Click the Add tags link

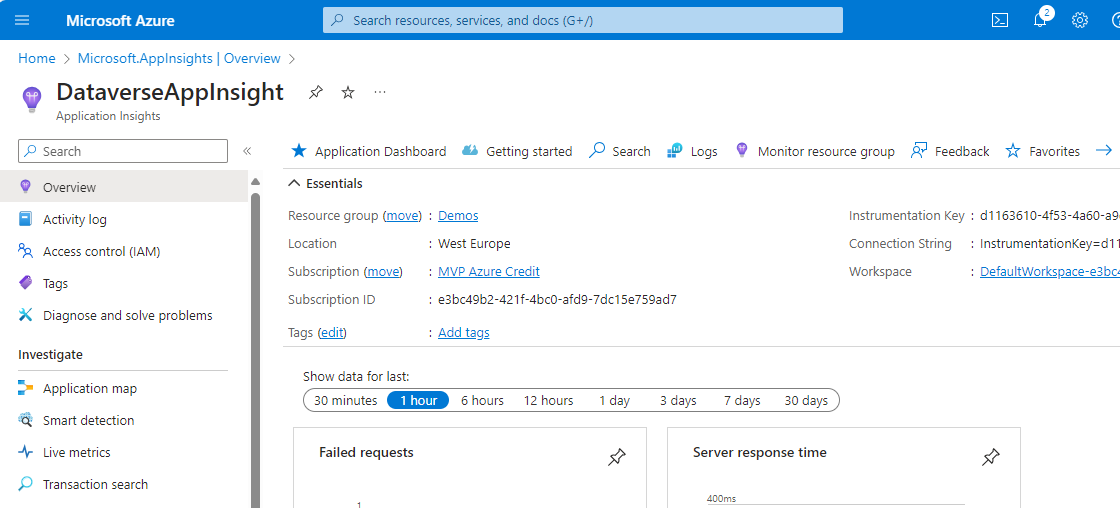pos(464,332)
